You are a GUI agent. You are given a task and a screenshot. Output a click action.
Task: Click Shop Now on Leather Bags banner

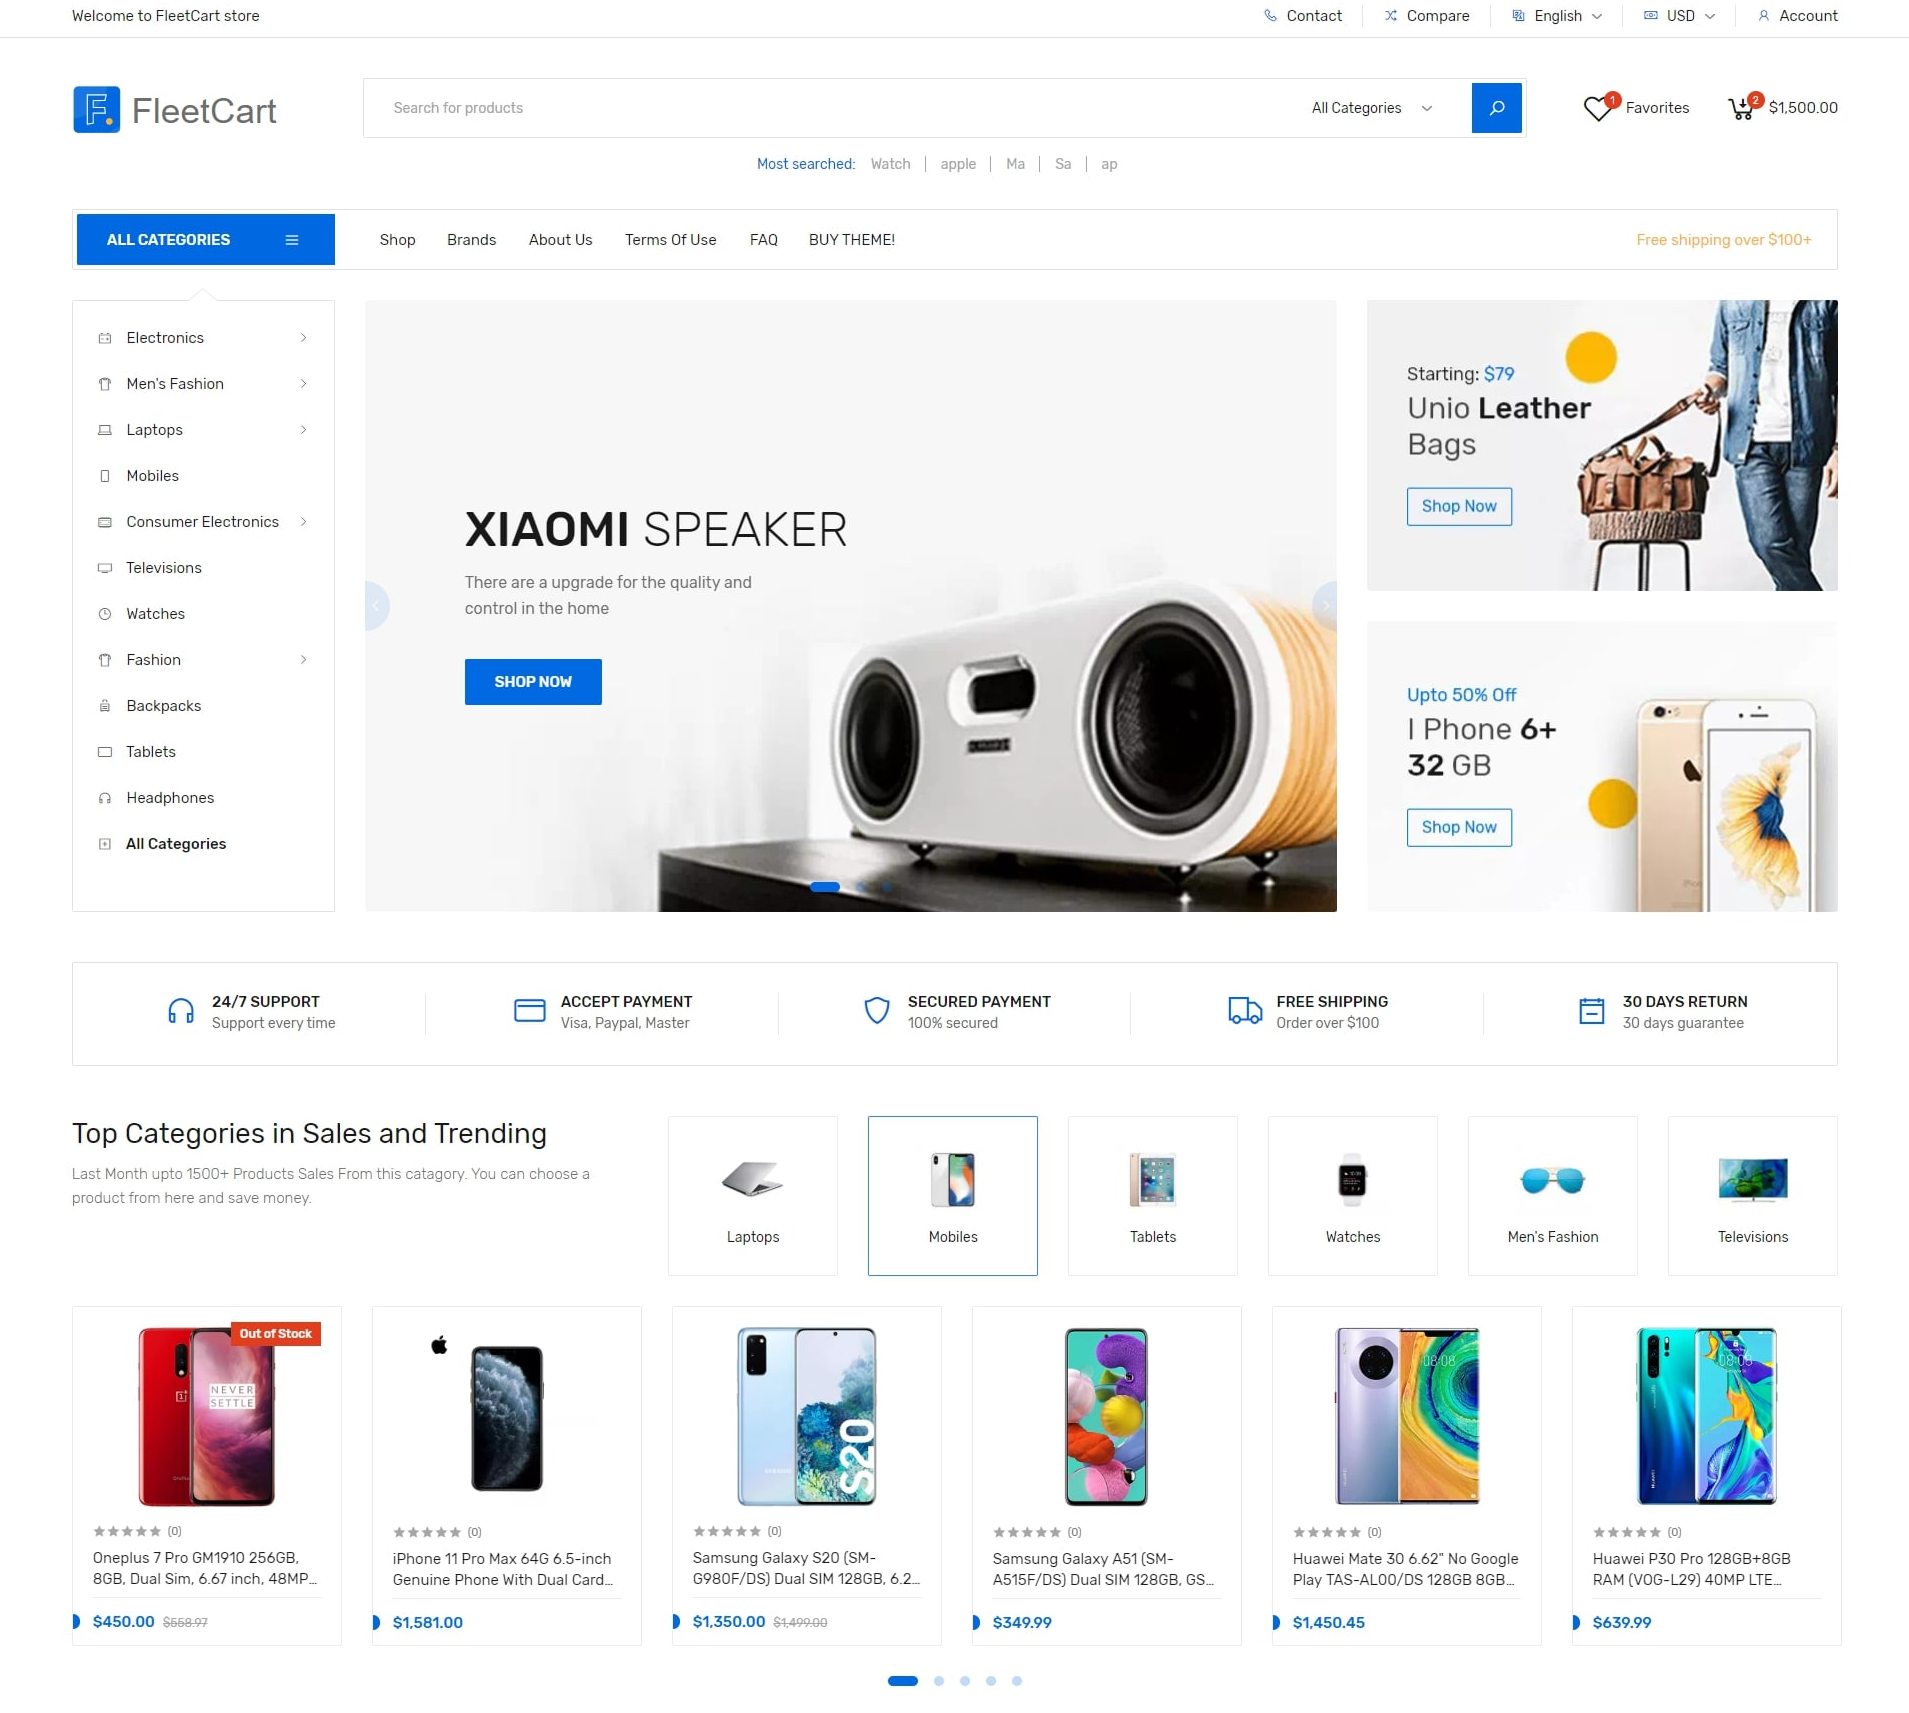click(1459, 506)
